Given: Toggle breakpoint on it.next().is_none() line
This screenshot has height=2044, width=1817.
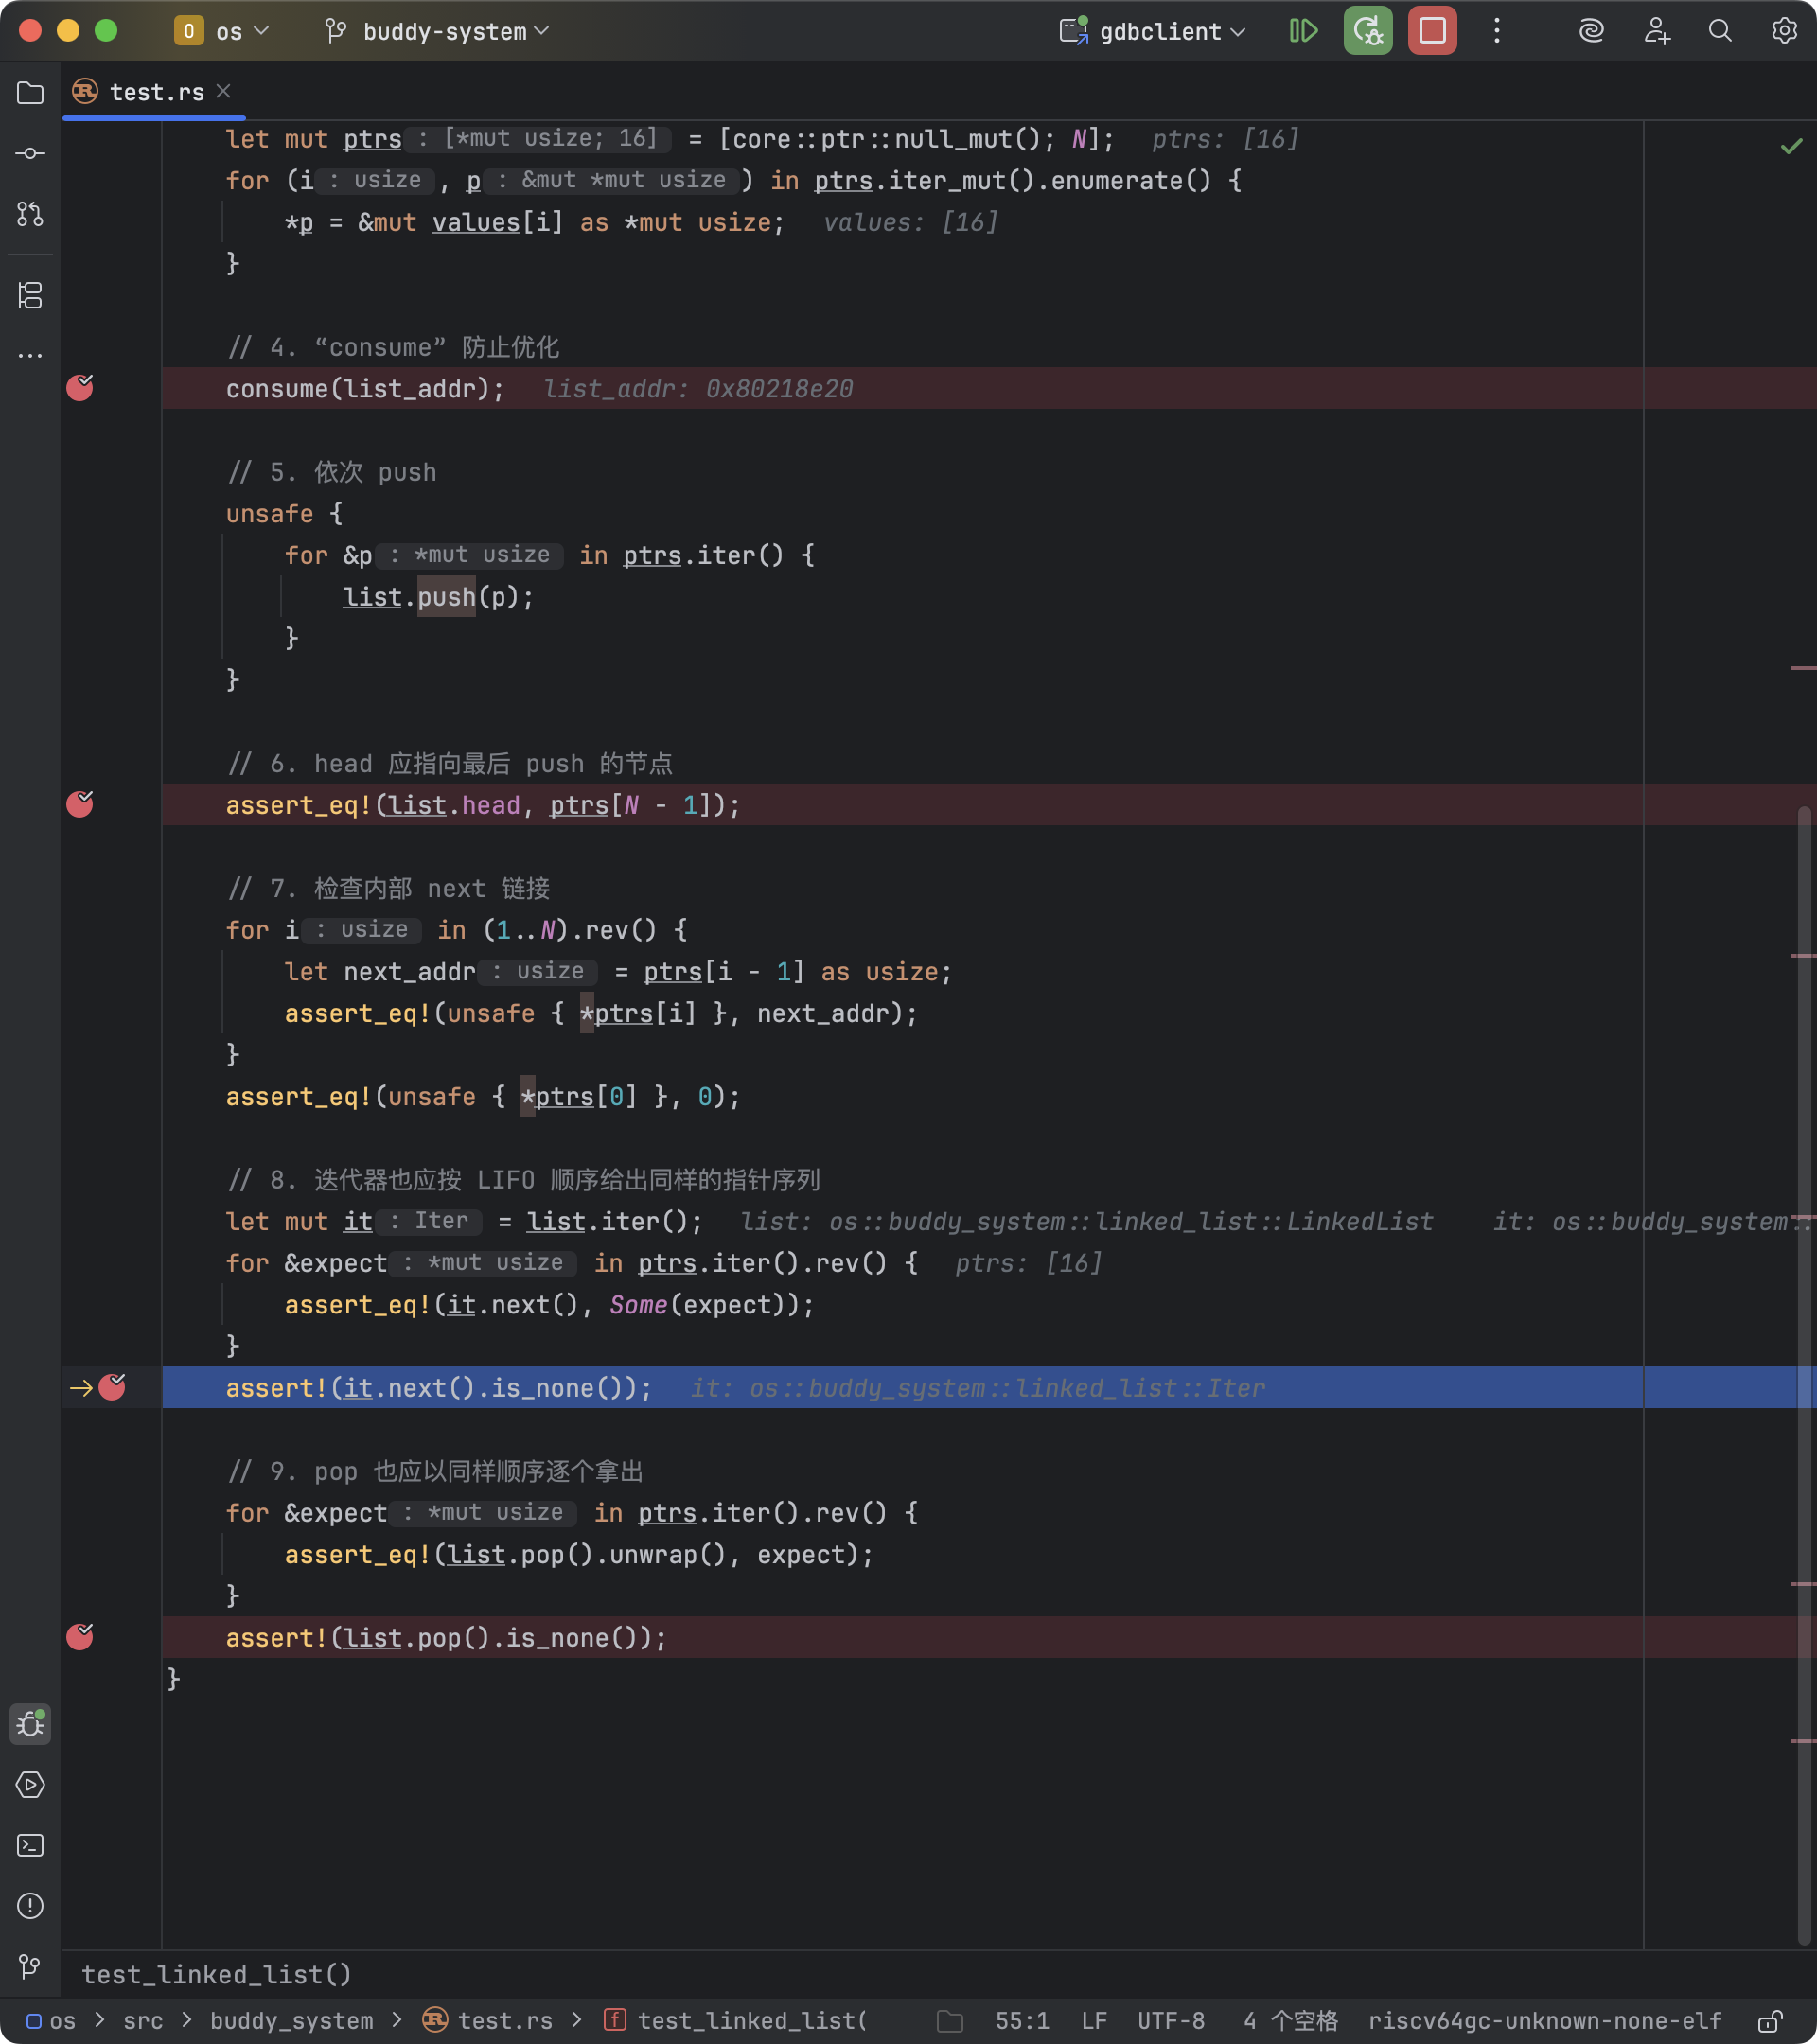Looking at the screenshot, I should (112, 1387).
